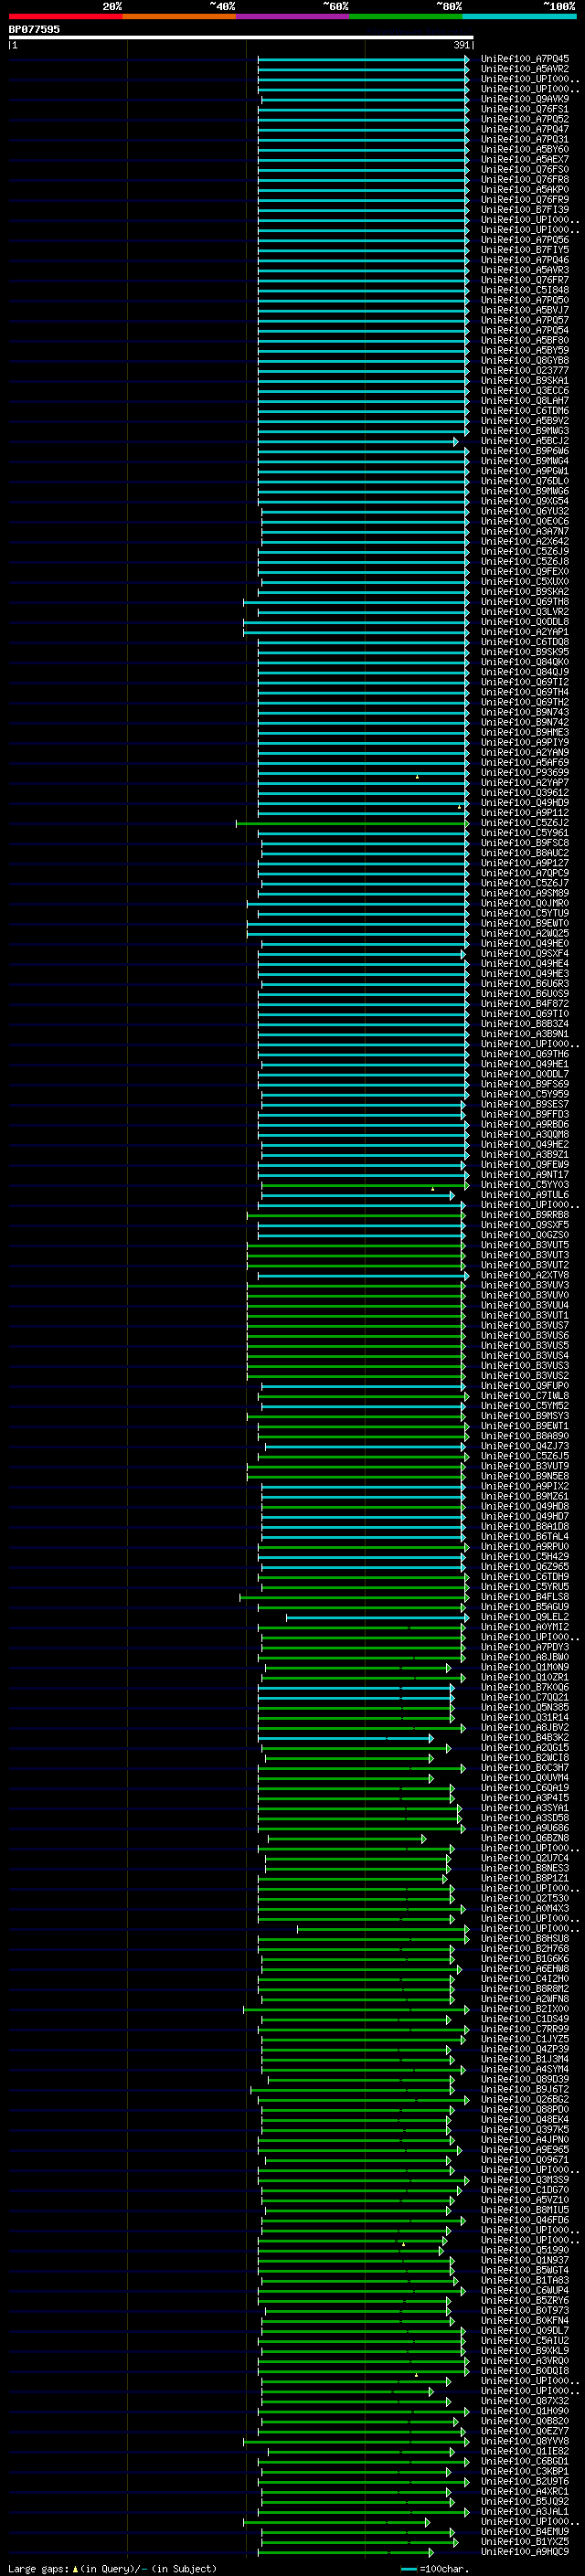The height and width of the screenshot is (2576, 585).
Task: Open hit UniRef100_Q76FS1
Action: tap(525, 109)
